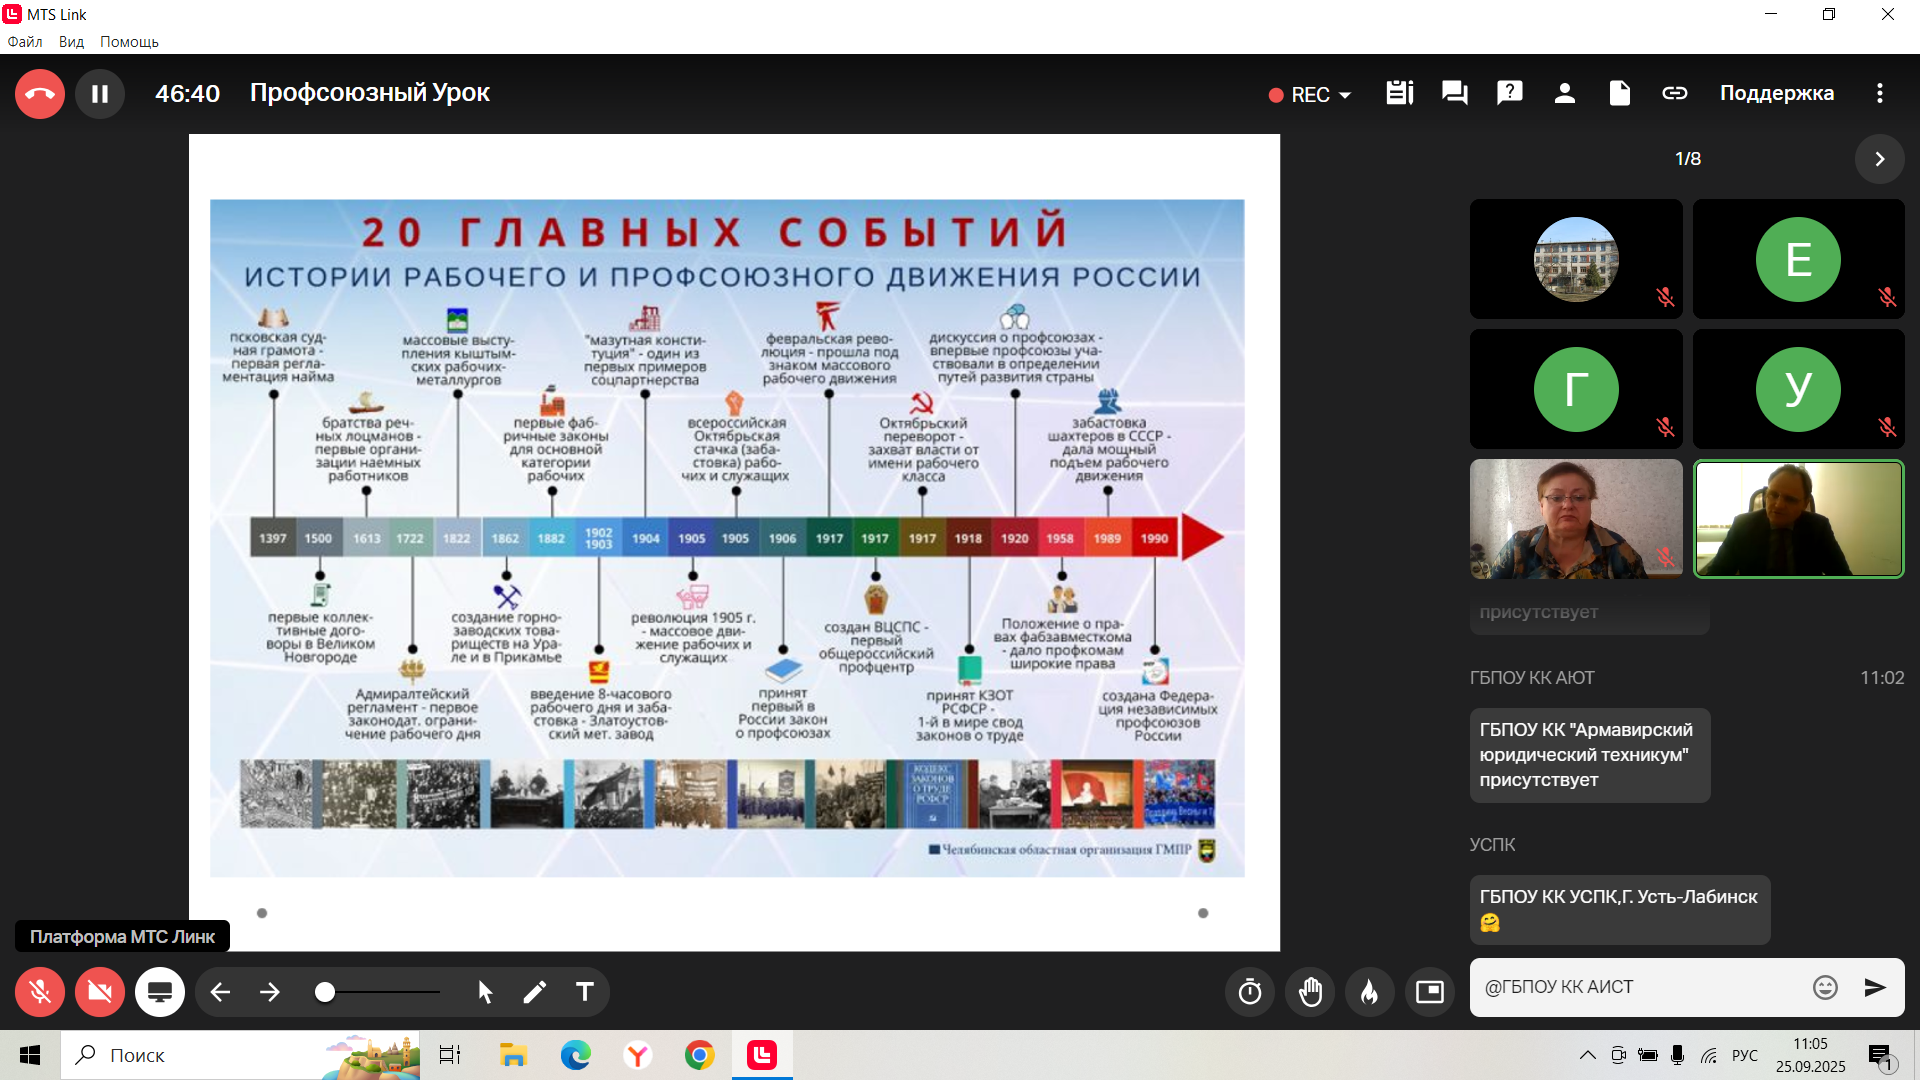Copy the invitation link icon
The image size is (1920, 1080).
[1674, 93]
